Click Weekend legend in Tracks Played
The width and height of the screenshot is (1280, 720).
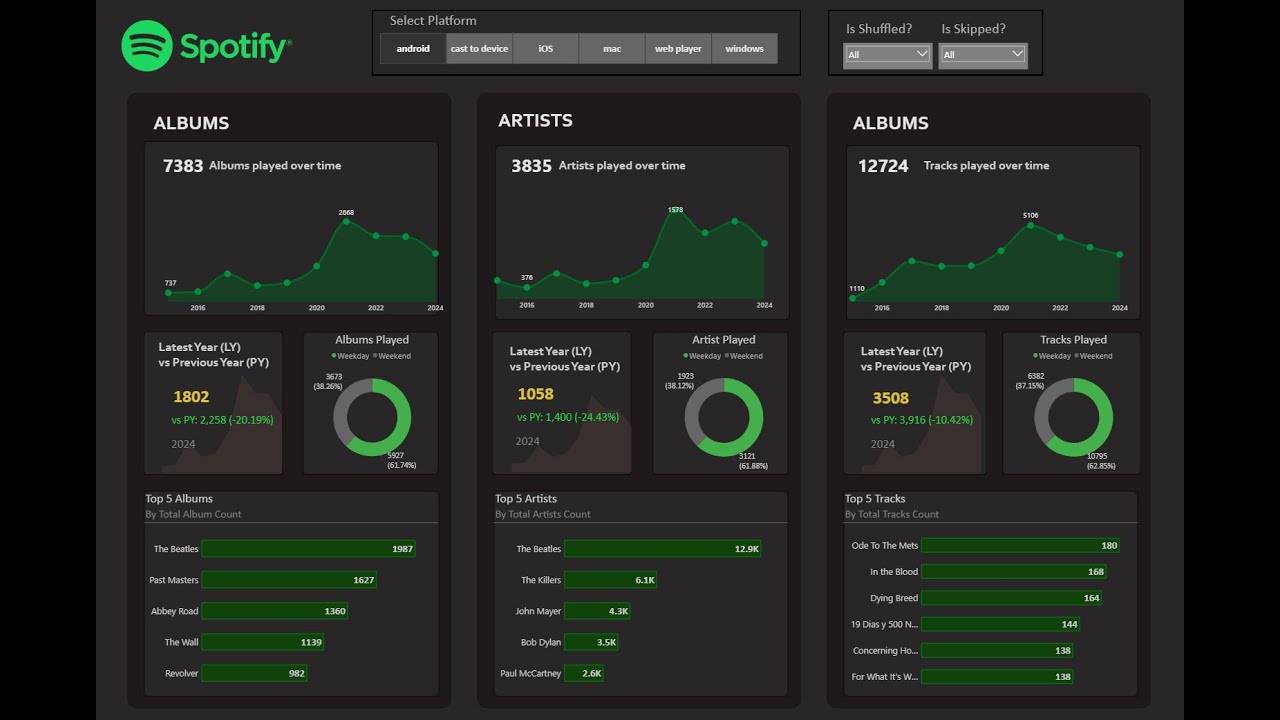tap(1093, 356)
